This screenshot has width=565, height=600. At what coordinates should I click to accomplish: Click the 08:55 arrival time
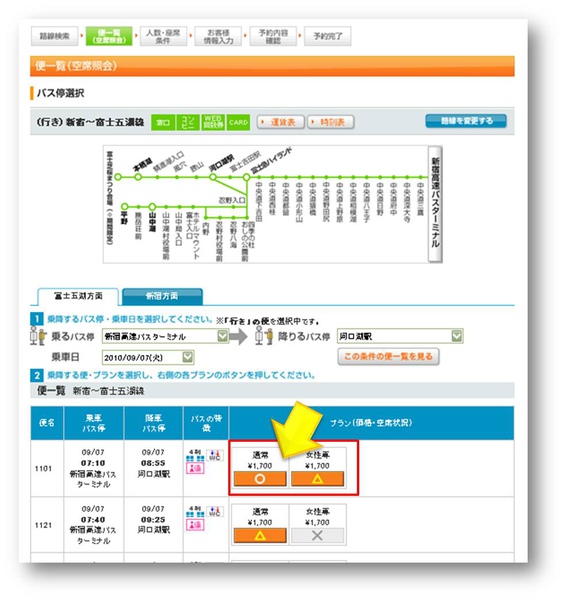(x=153, y=463)
